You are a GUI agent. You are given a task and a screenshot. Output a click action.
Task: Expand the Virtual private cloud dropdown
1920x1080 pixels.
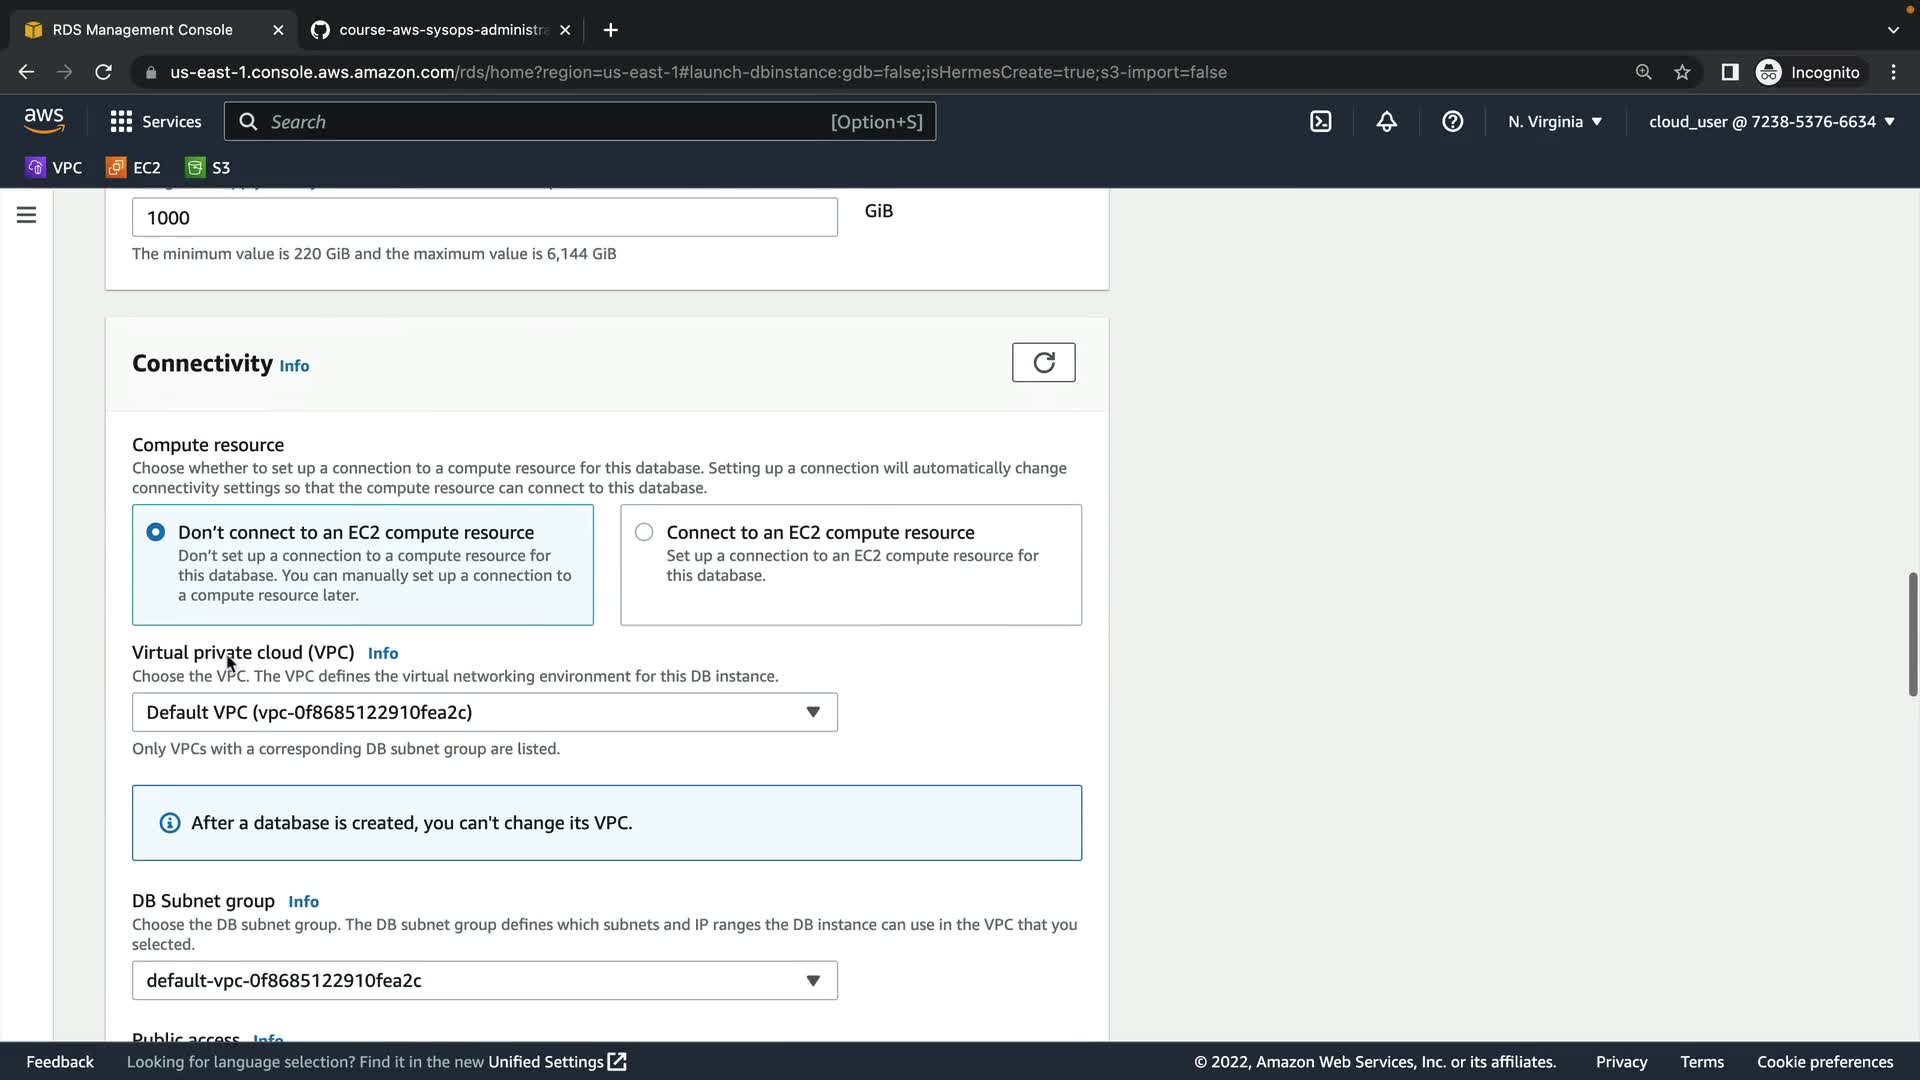pos(484,712)
